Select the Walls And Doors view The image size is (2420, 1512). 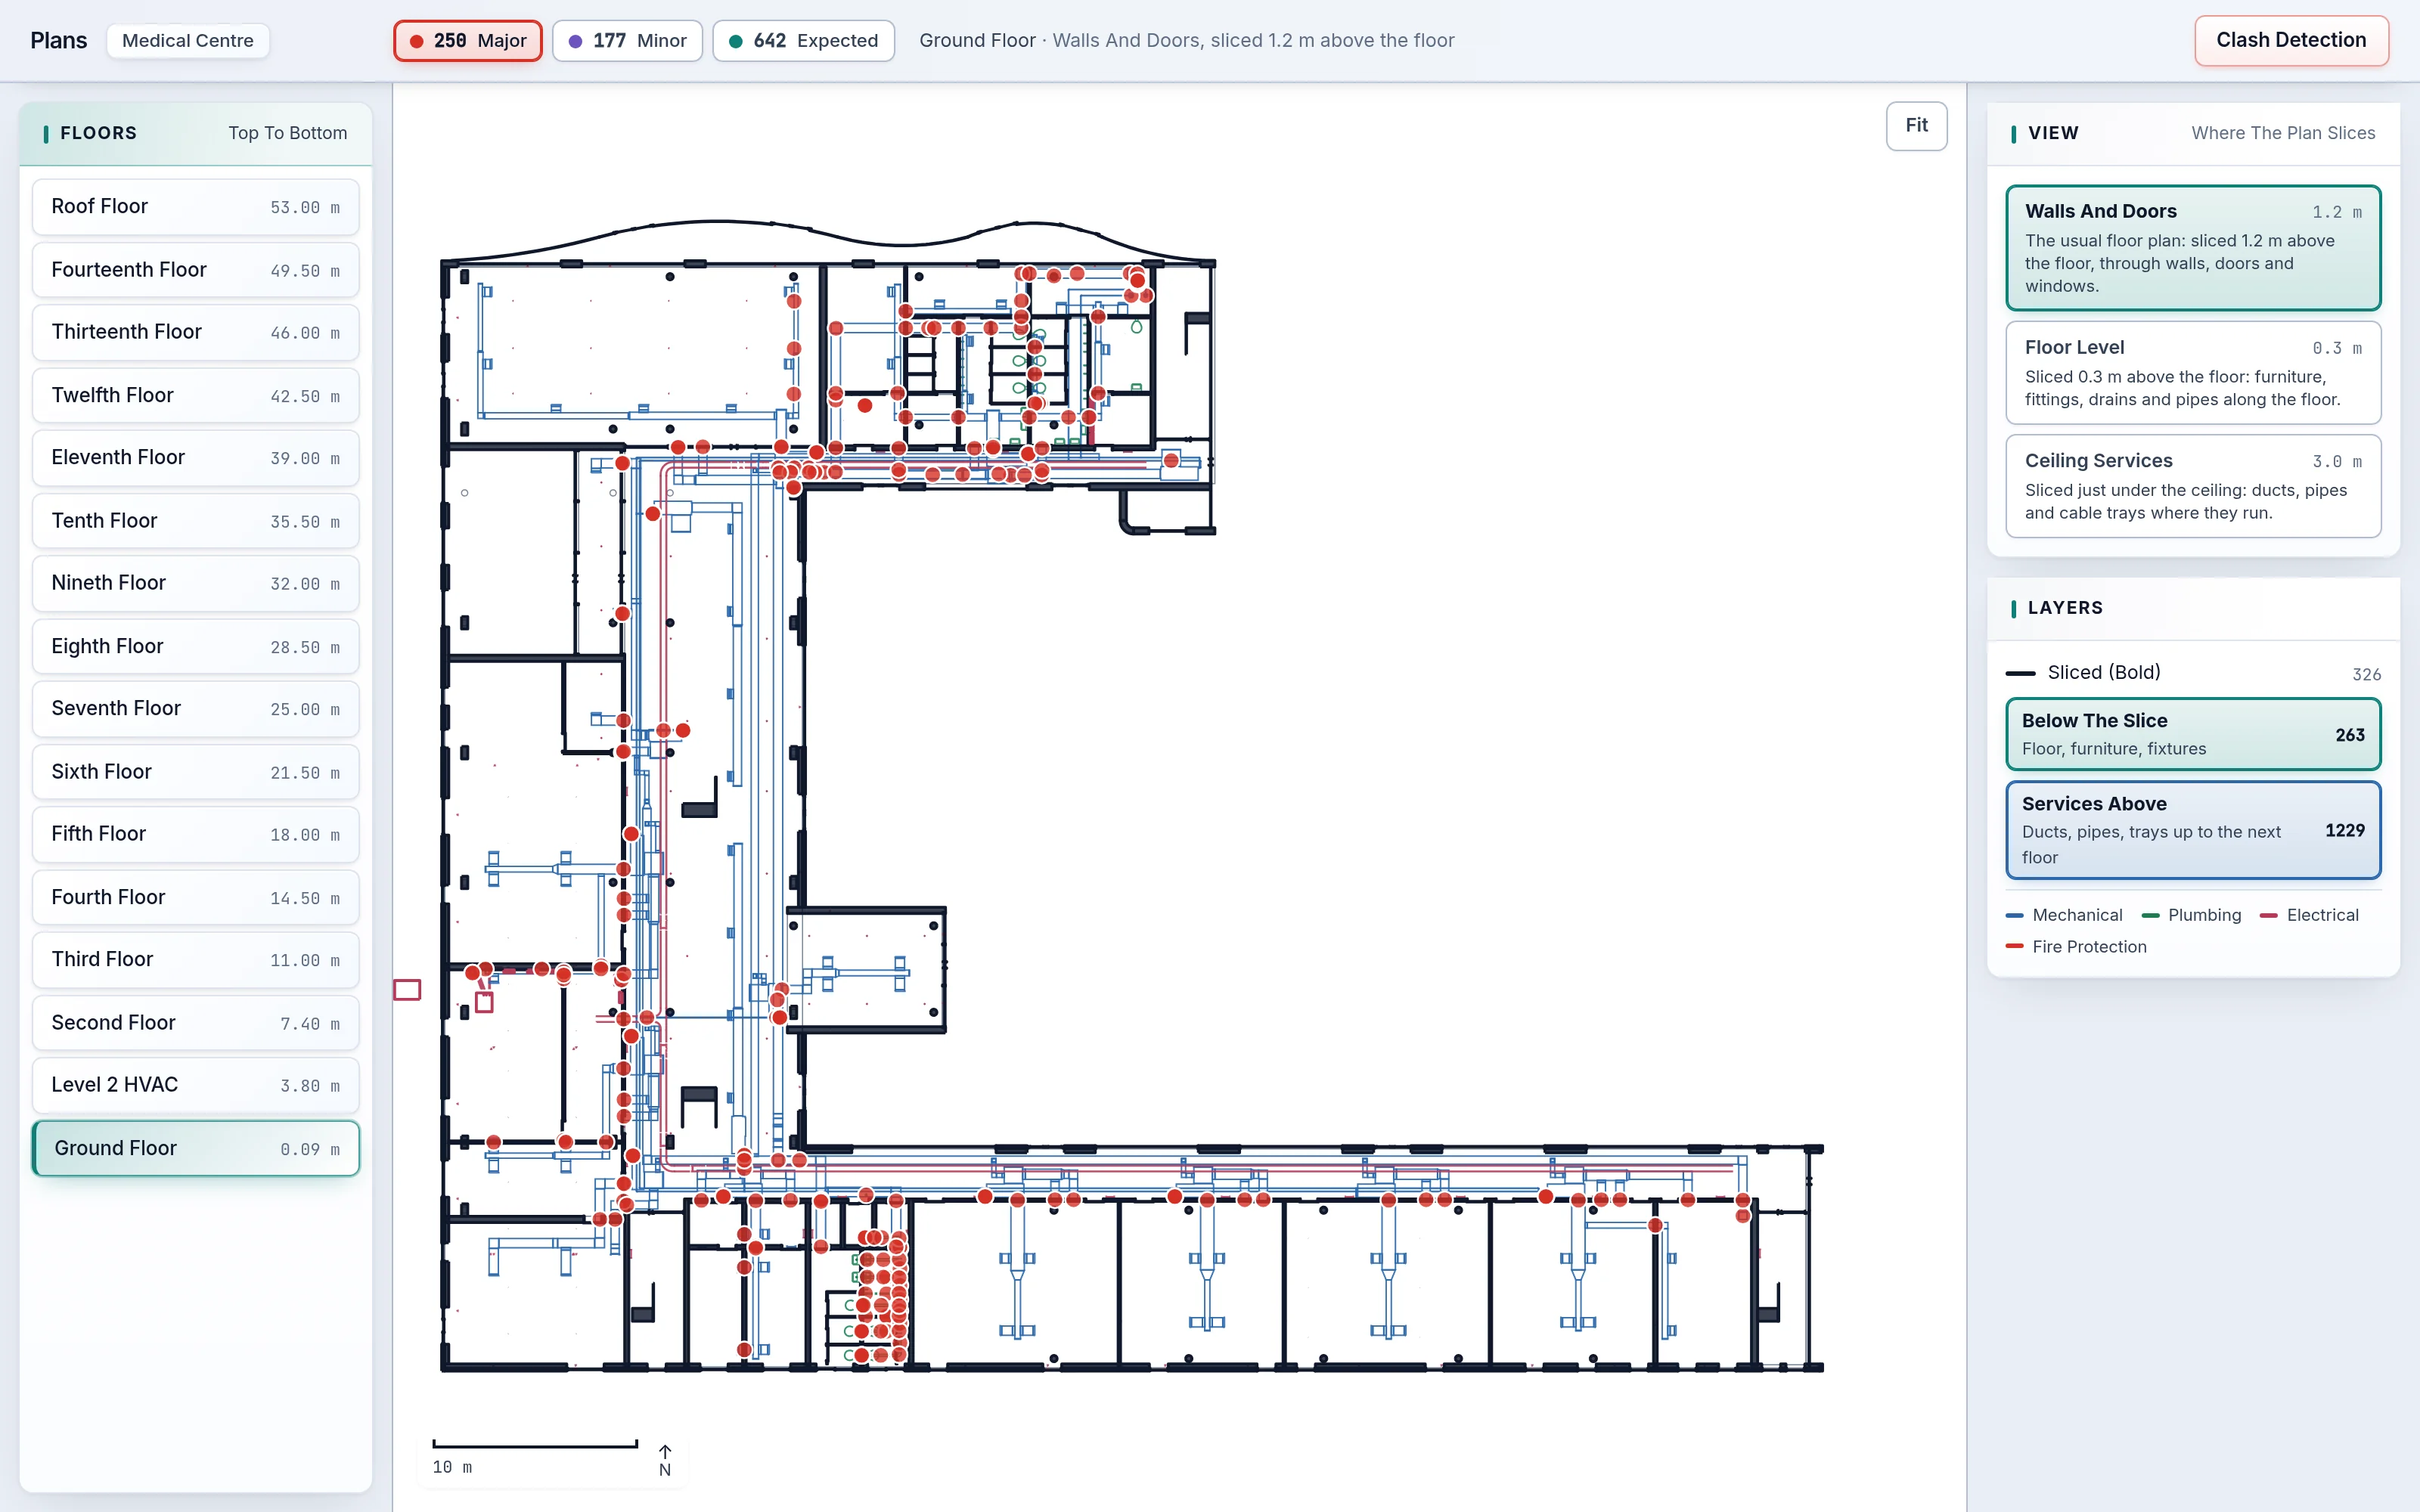click(2192, 248)
